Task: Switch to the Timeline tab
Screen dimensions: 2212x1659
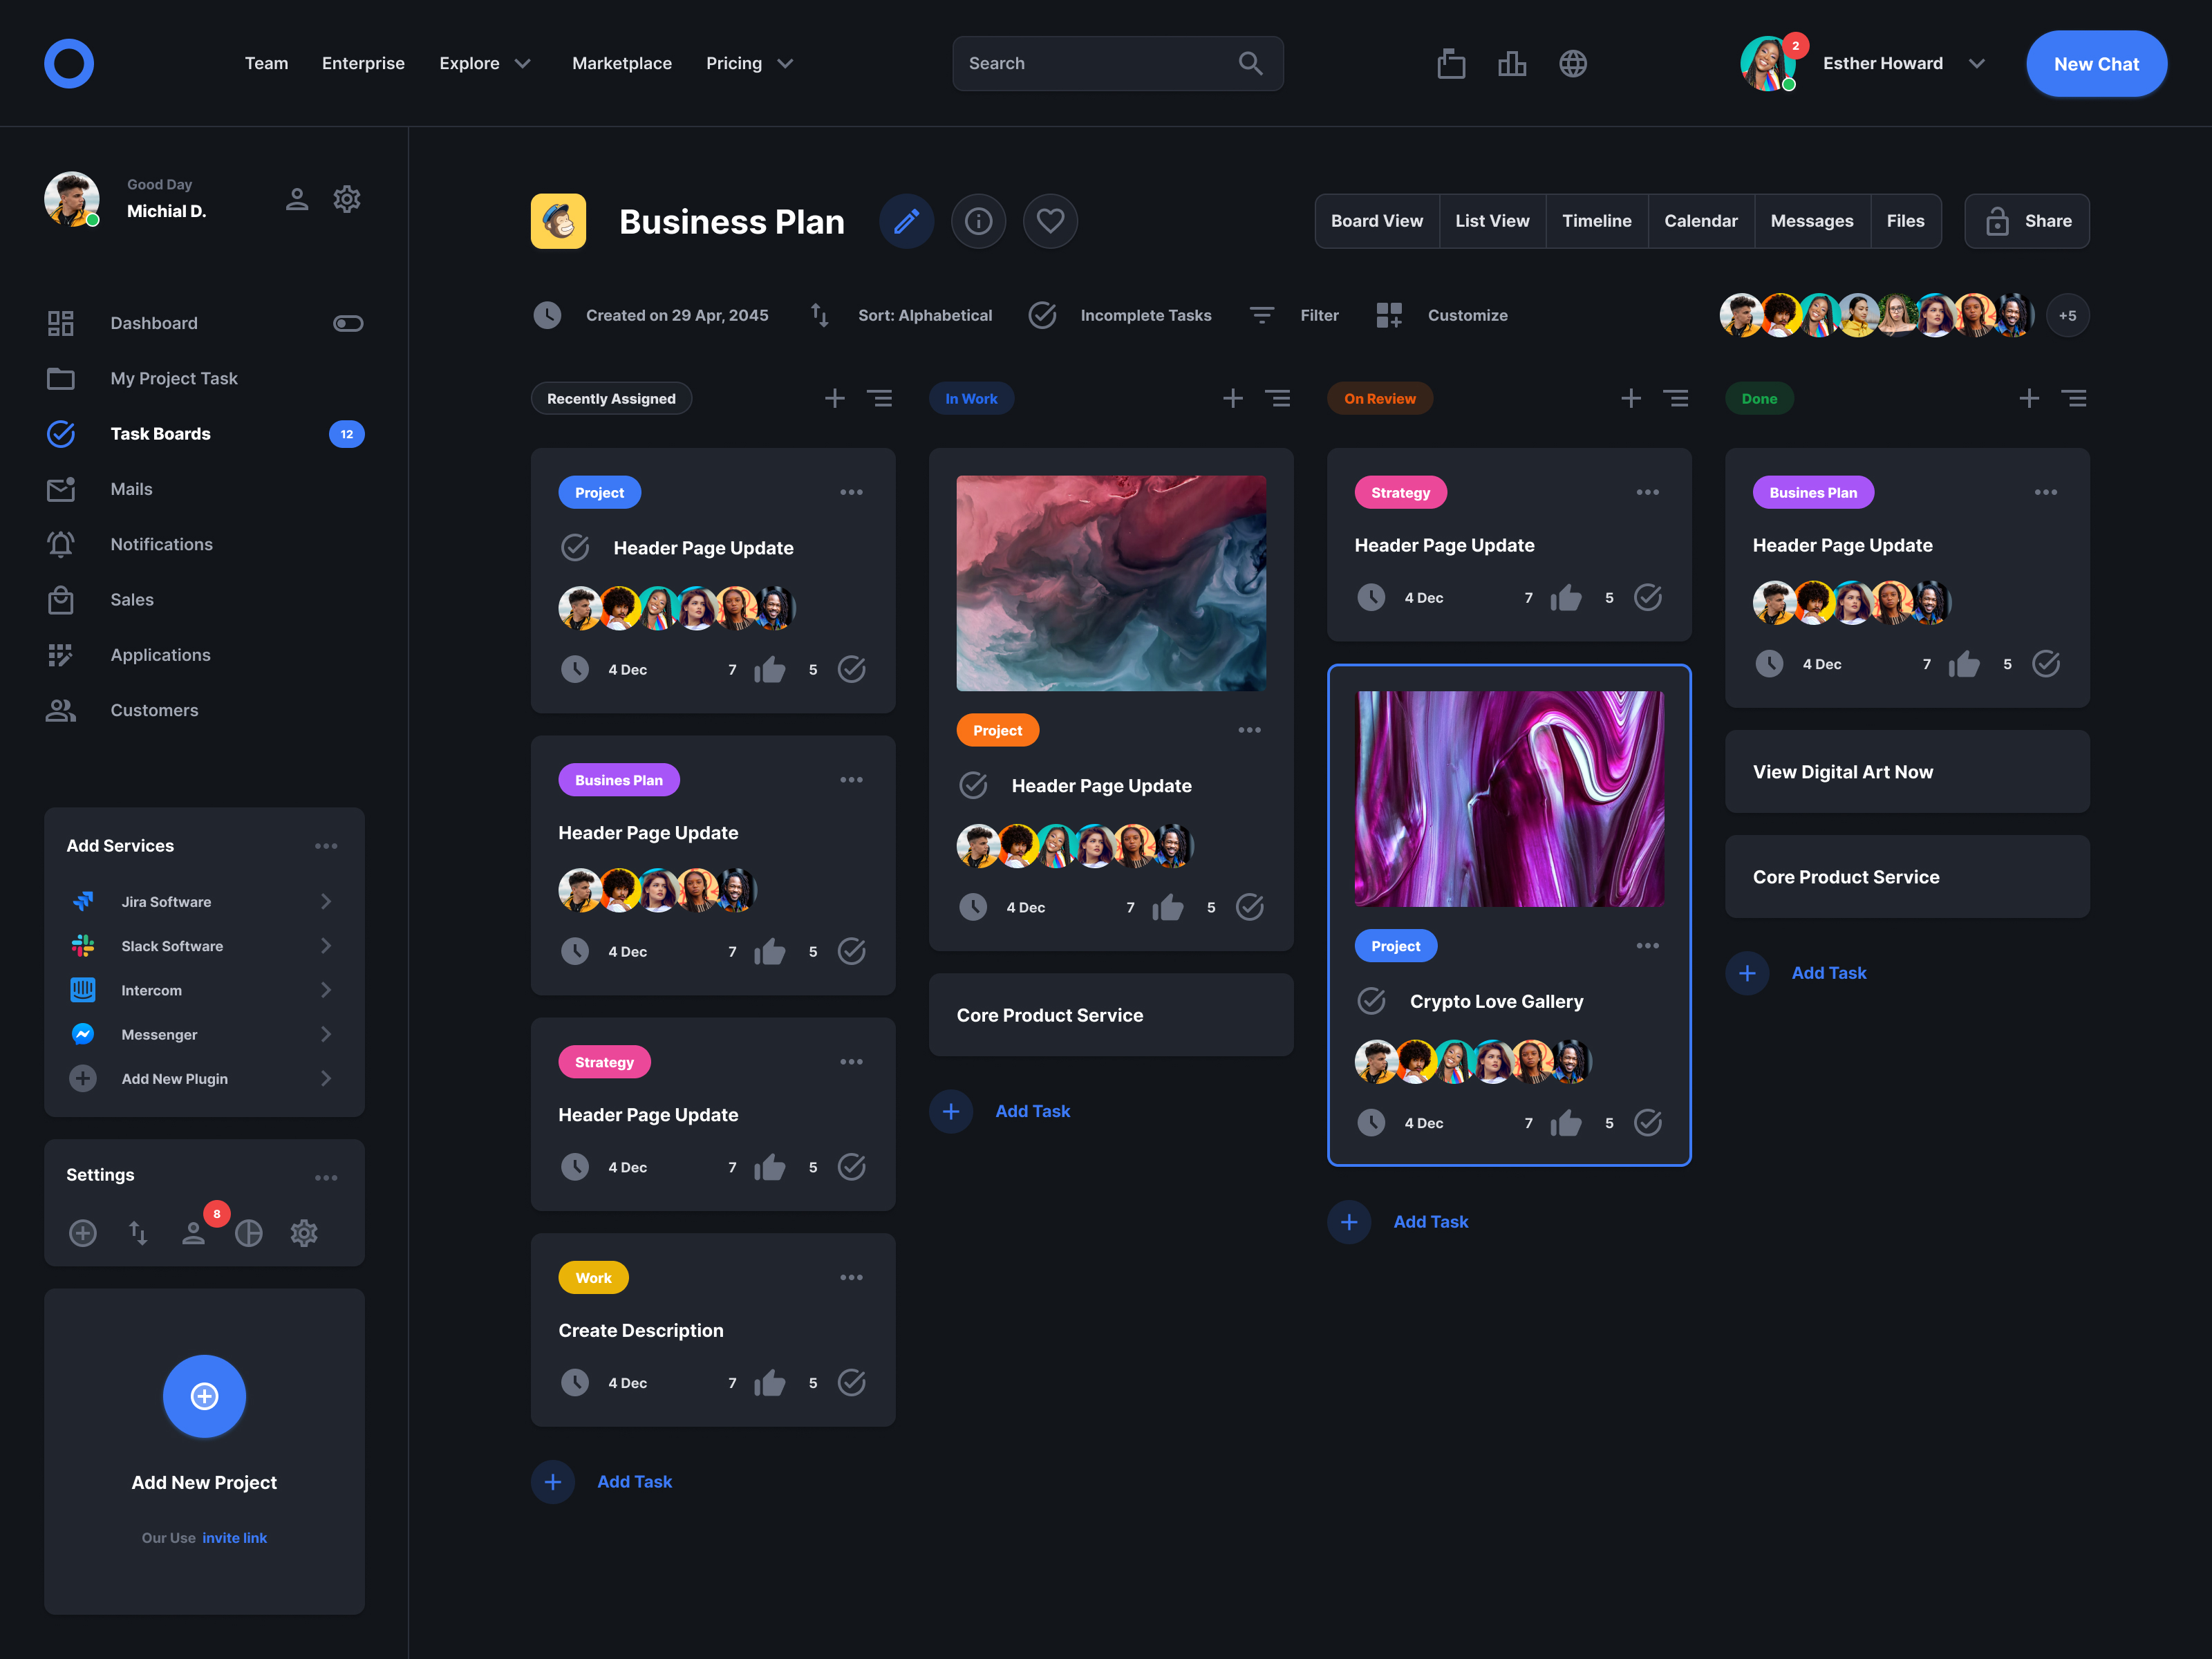Action: pyautogui.click(x=1596, y=221)
